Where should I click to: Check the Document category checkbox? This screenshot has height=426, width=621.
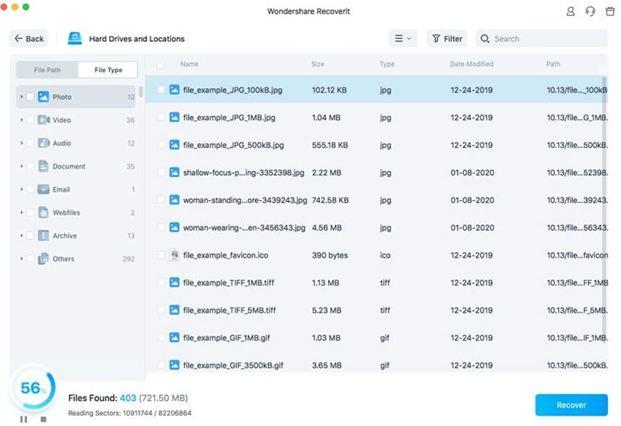click(x=30, y=166)
